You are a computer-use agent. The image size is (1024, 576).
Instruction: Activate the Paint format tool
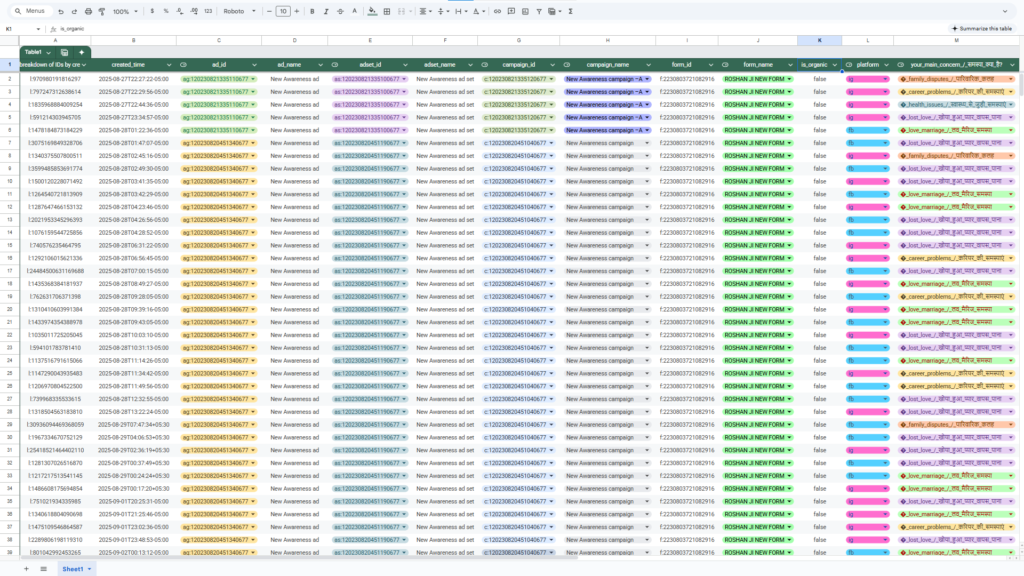click(102, 11)
